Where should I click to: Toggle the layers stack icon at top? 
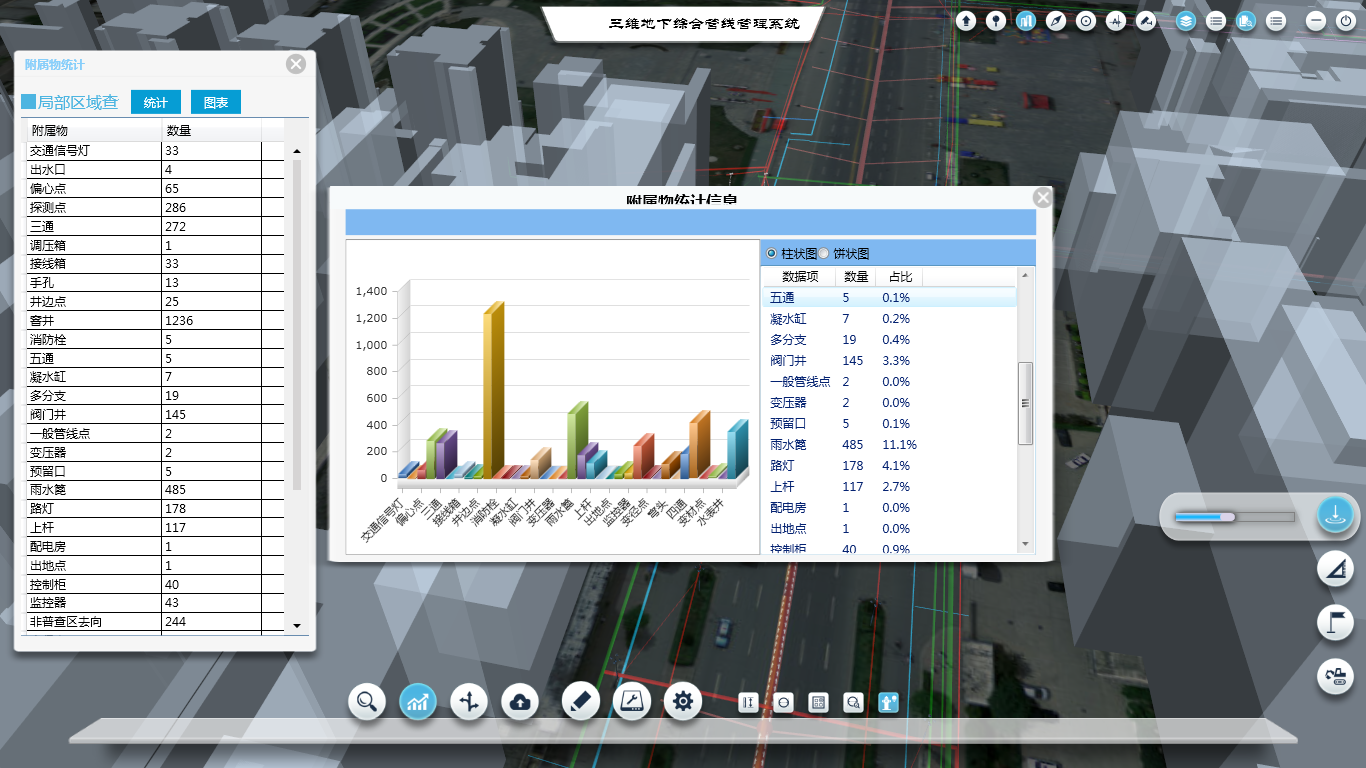[1186, 20]
